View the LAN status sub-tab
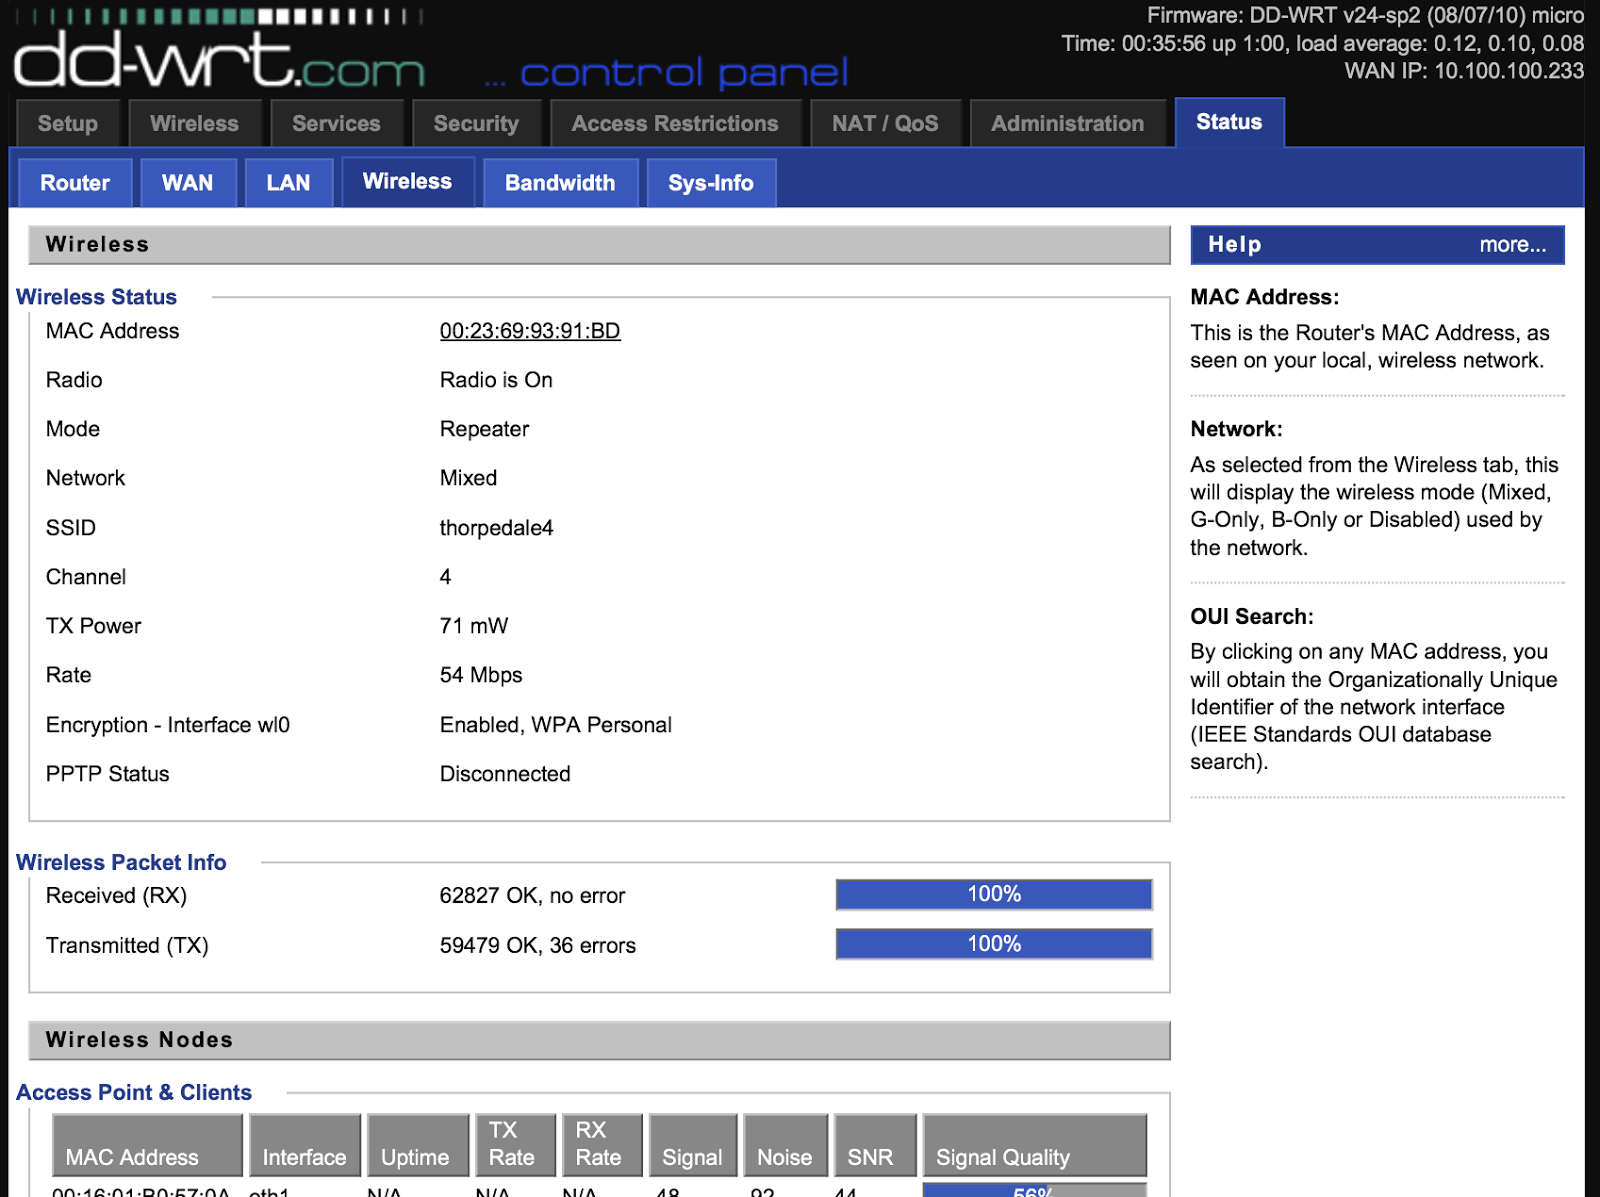The image size is (1600, 1197). click(x=288, y=183)
